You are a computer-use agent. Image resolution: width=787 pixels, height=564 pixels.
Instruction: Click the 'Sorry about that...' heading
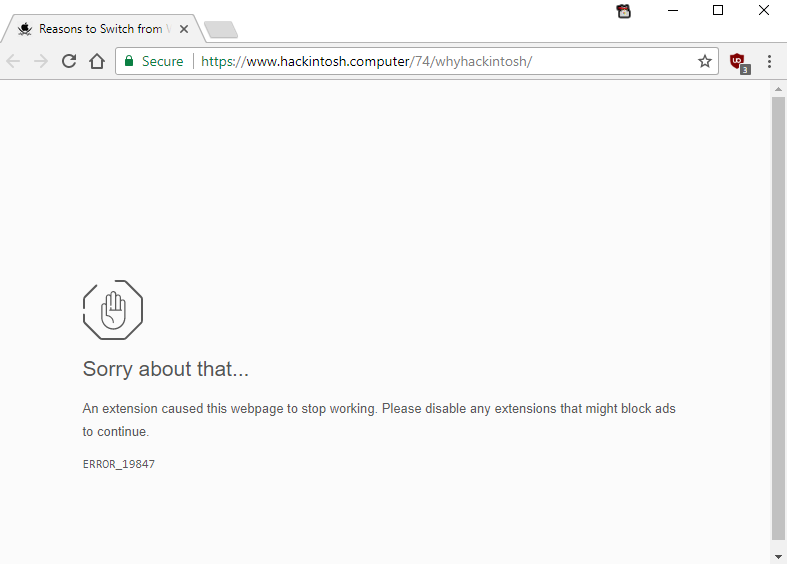click(166, 369)
